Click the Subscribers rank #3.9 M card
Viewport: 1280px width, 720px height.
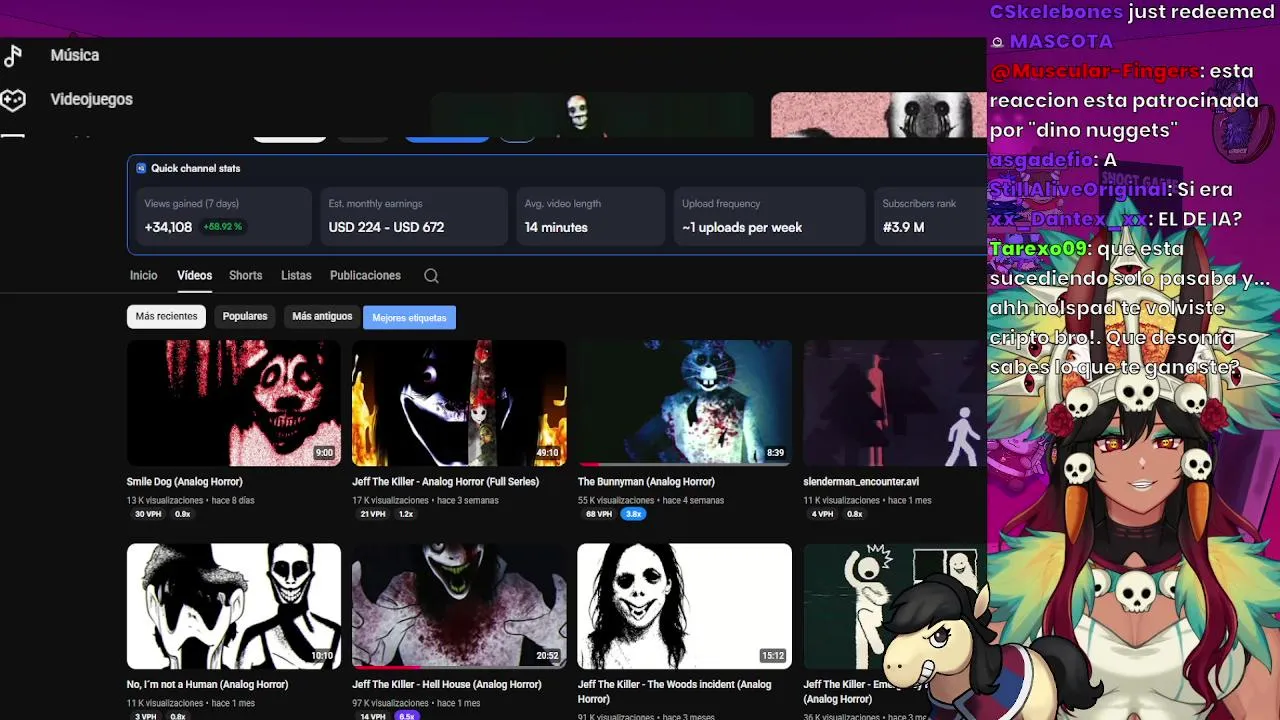929,216
